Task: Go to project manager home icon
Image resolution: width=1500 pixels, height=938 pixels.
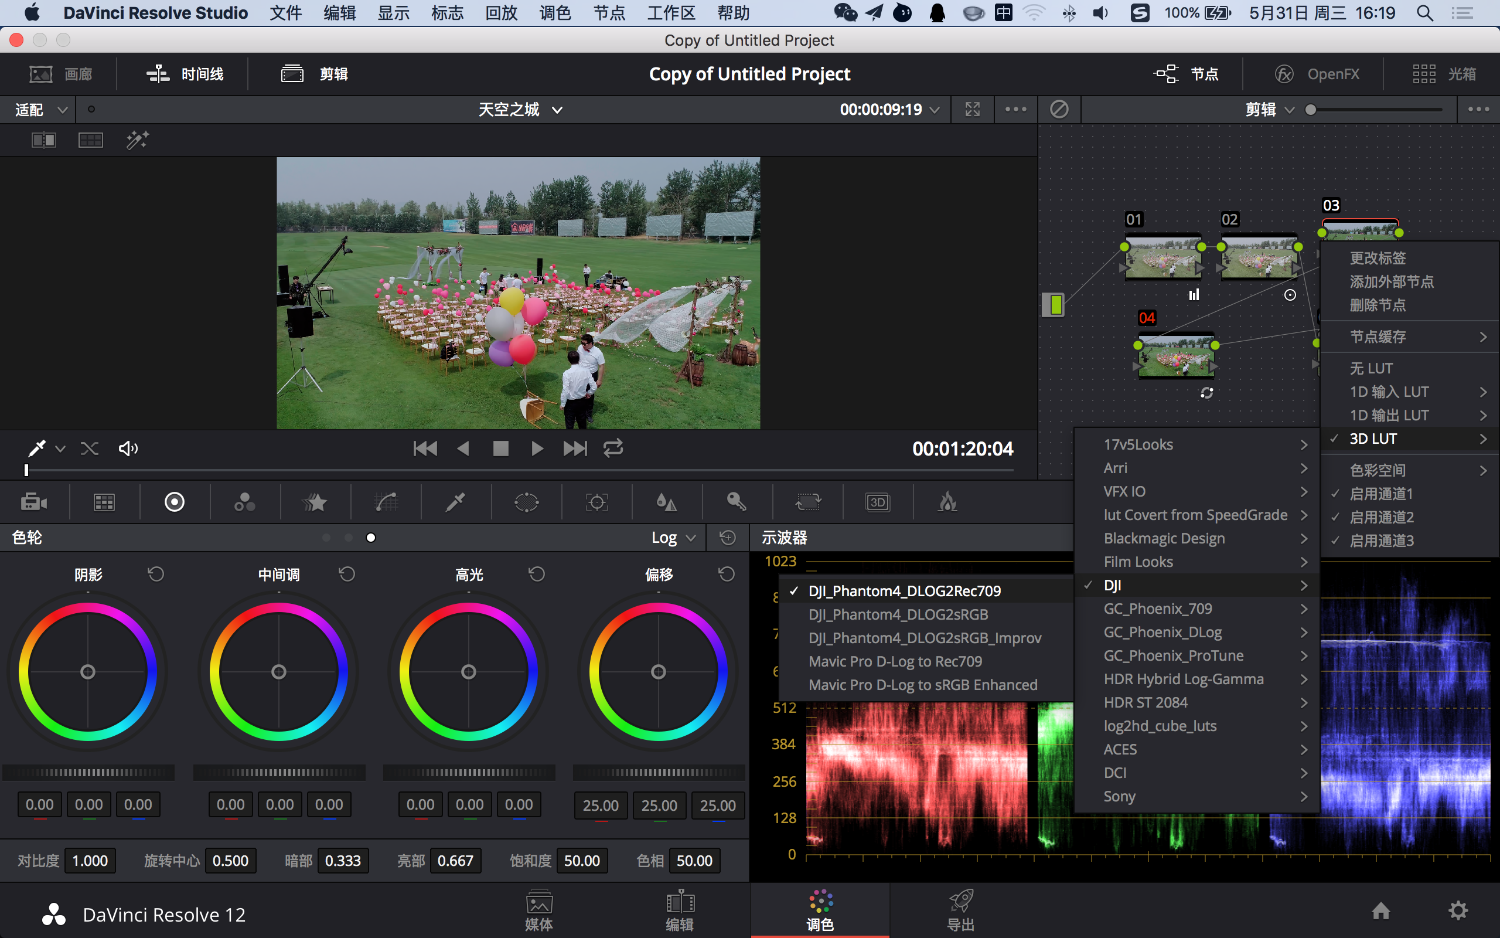Action: (1381, 910)
